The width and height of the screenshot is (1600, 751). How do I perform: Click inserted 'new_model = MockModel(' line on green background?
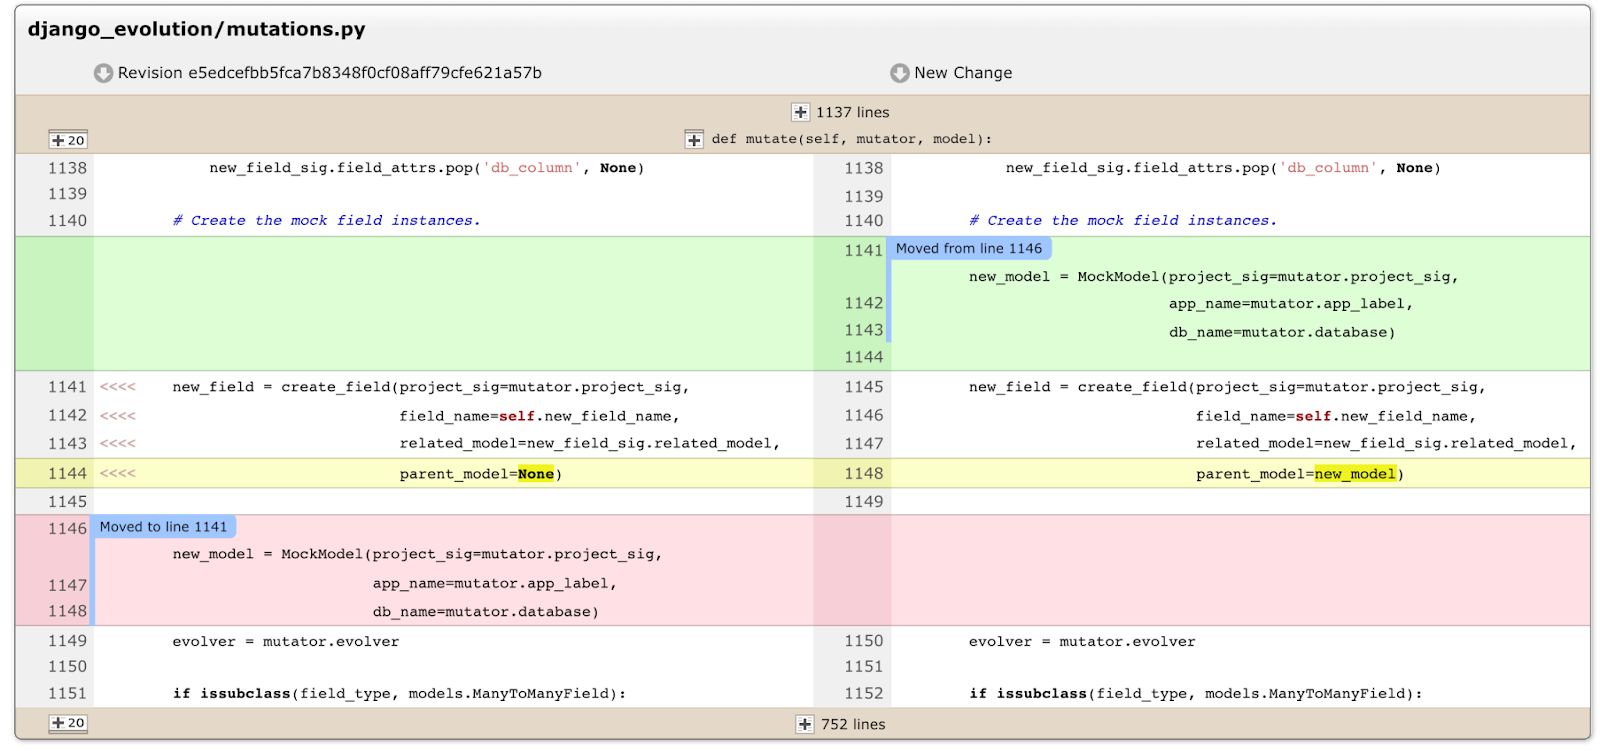(1214, 277)
